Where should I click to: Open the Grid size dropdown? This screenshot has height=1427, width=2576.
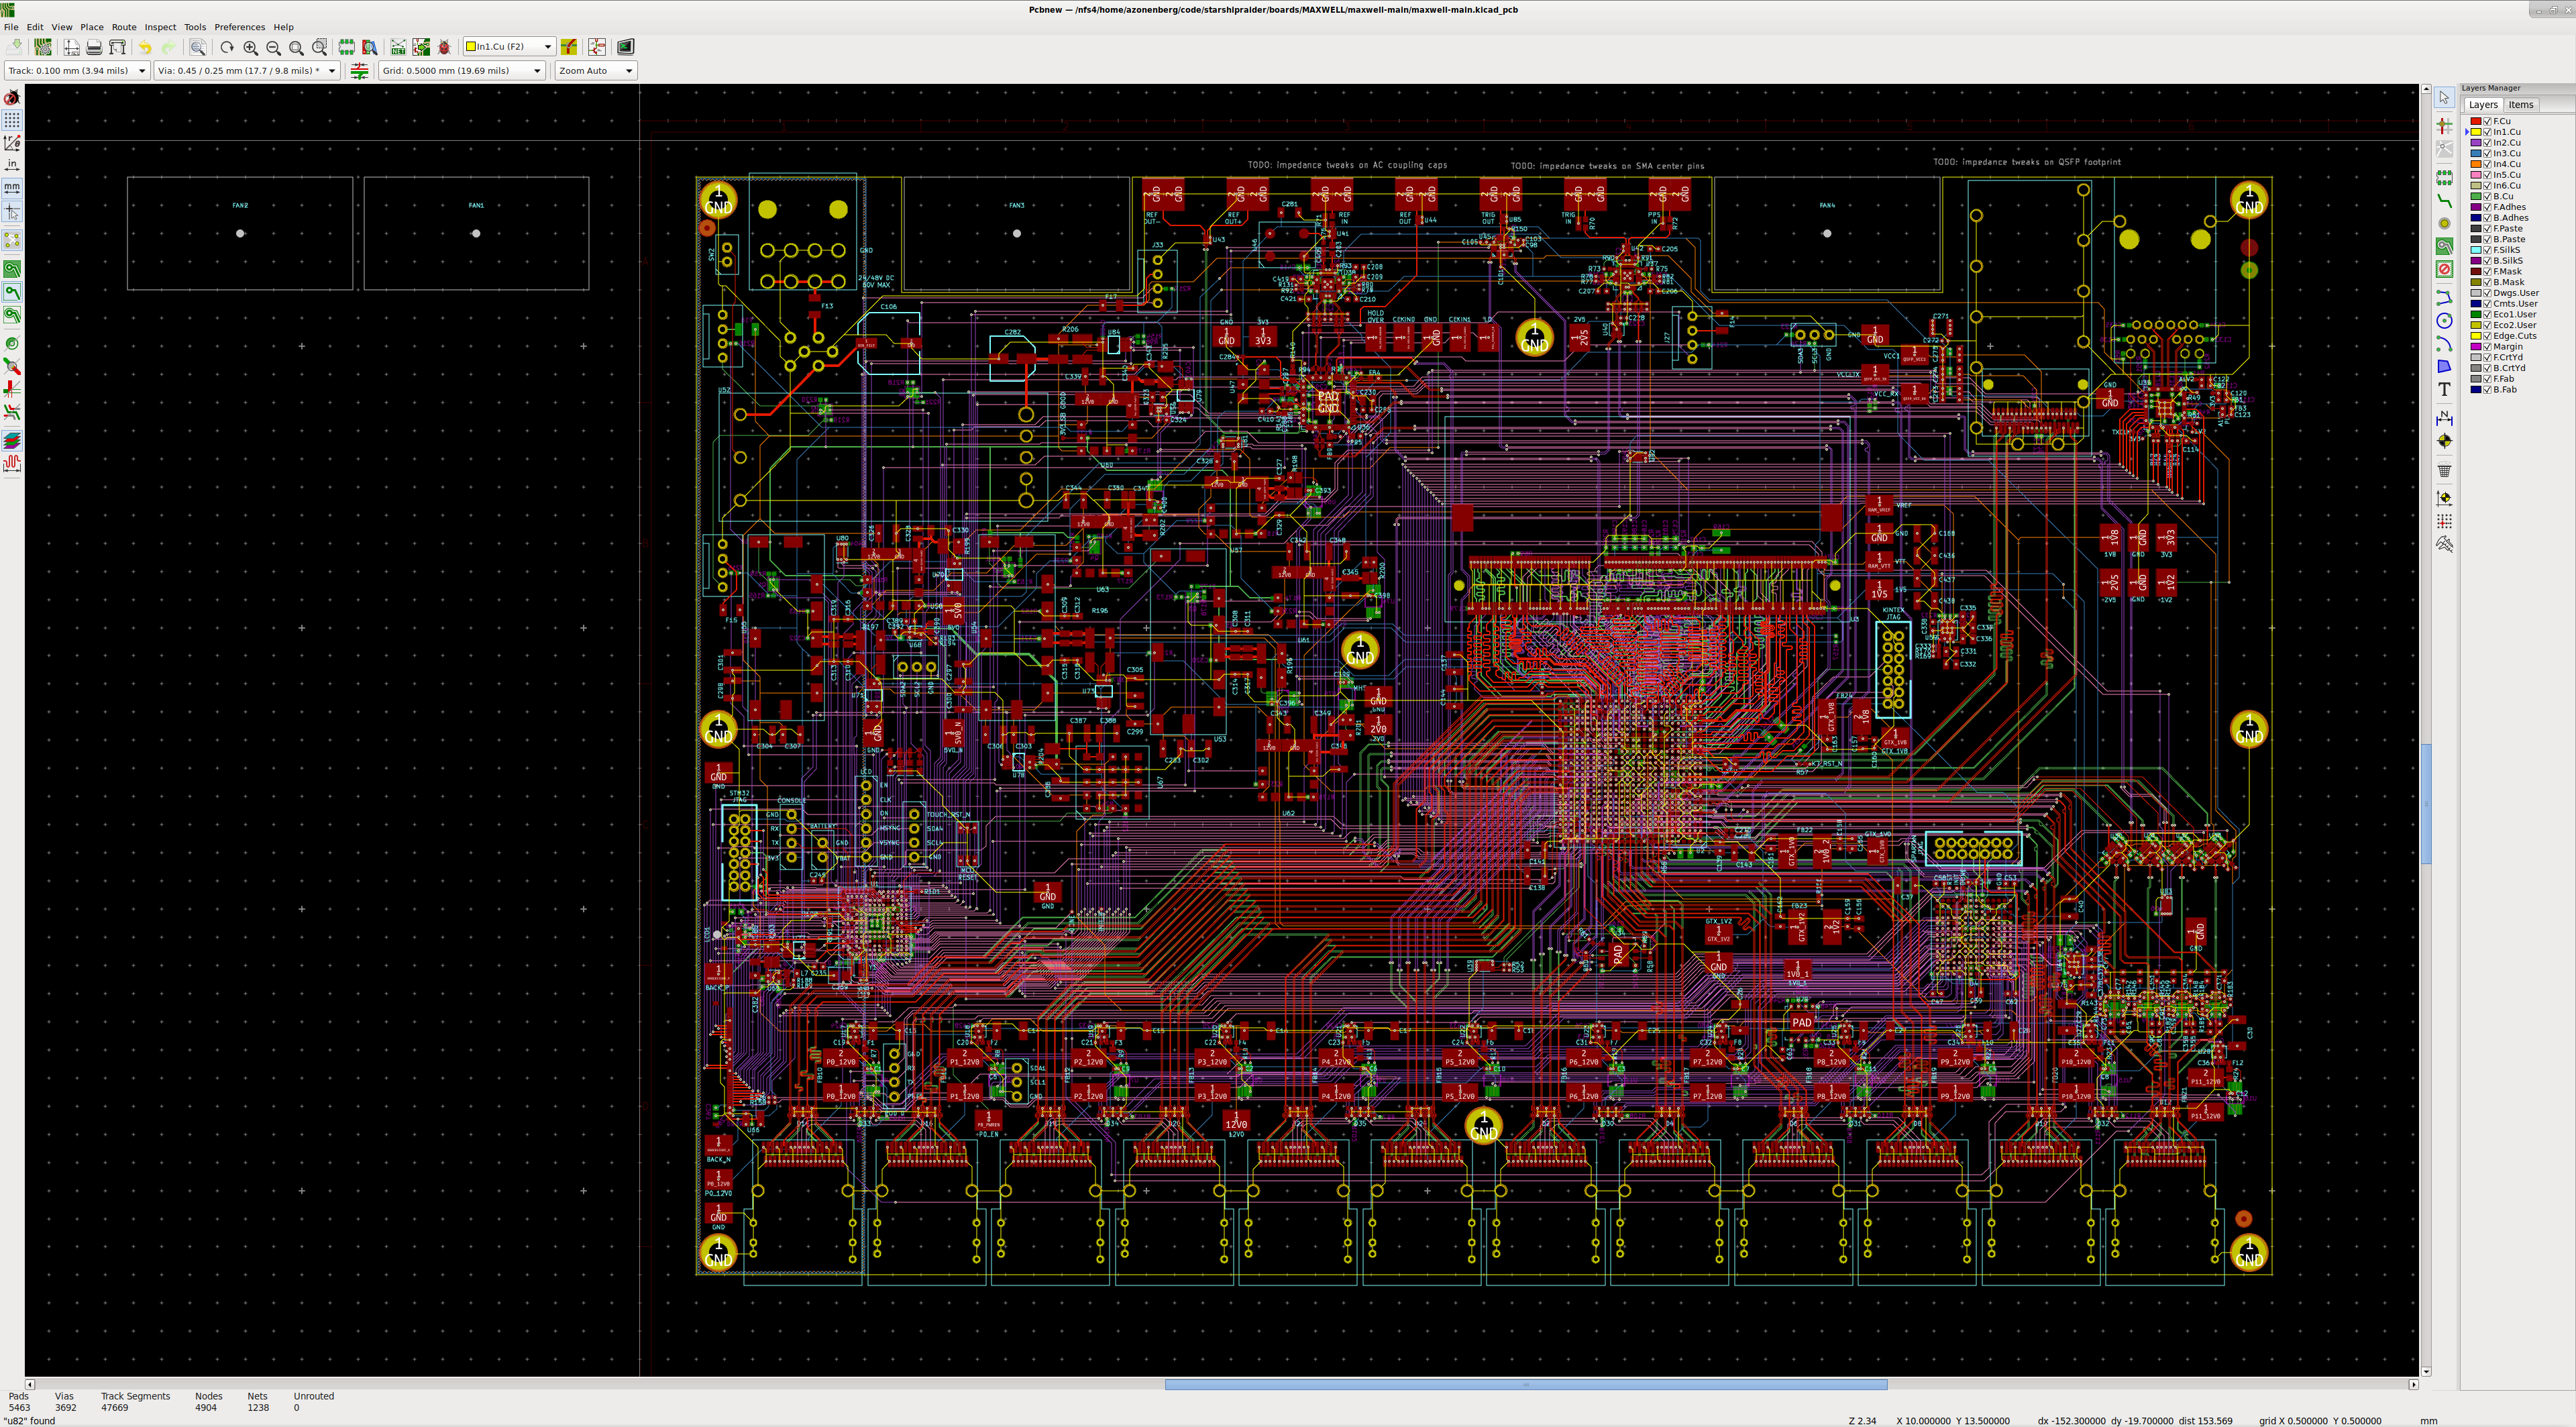pyautogui.click(x=462, y=71)
